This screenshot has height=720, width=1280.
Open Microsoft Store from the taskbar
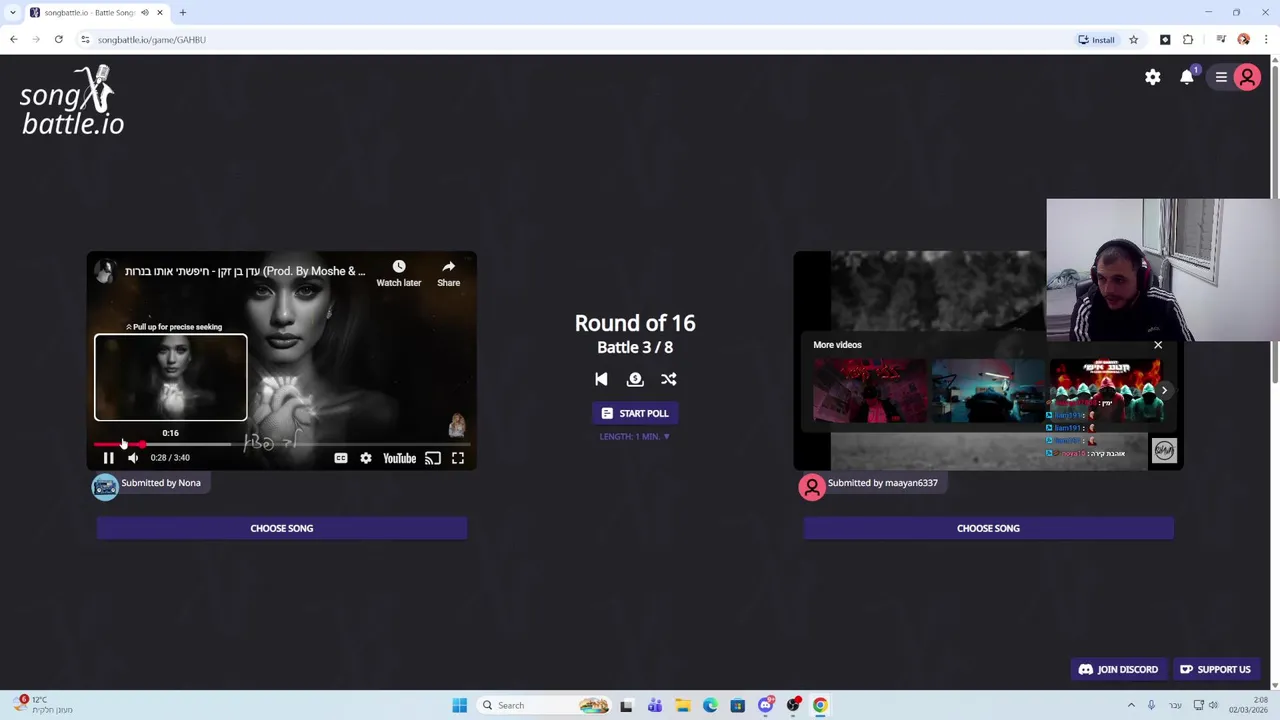coord(738,706)
